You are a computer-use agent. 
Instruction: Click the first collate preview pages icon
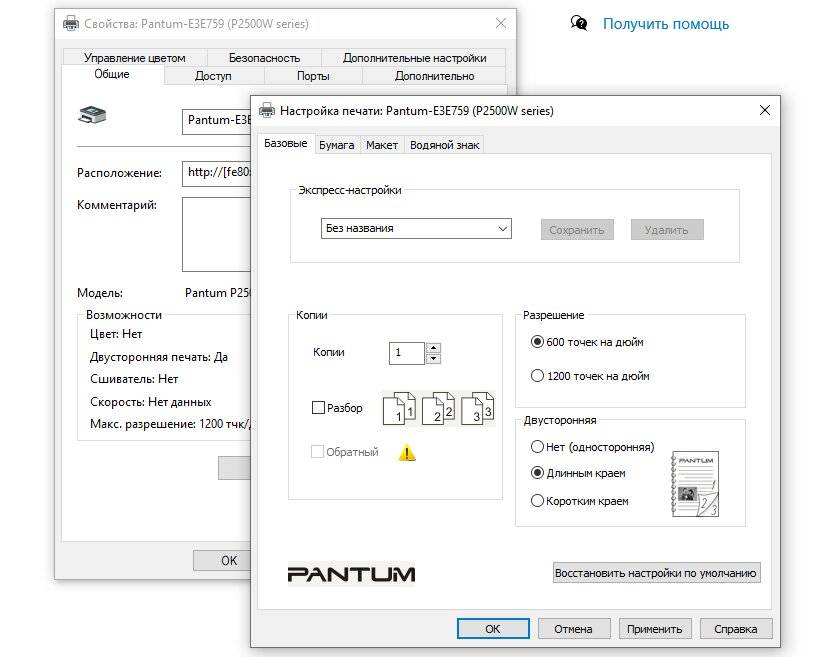click(x=399, y=408)
